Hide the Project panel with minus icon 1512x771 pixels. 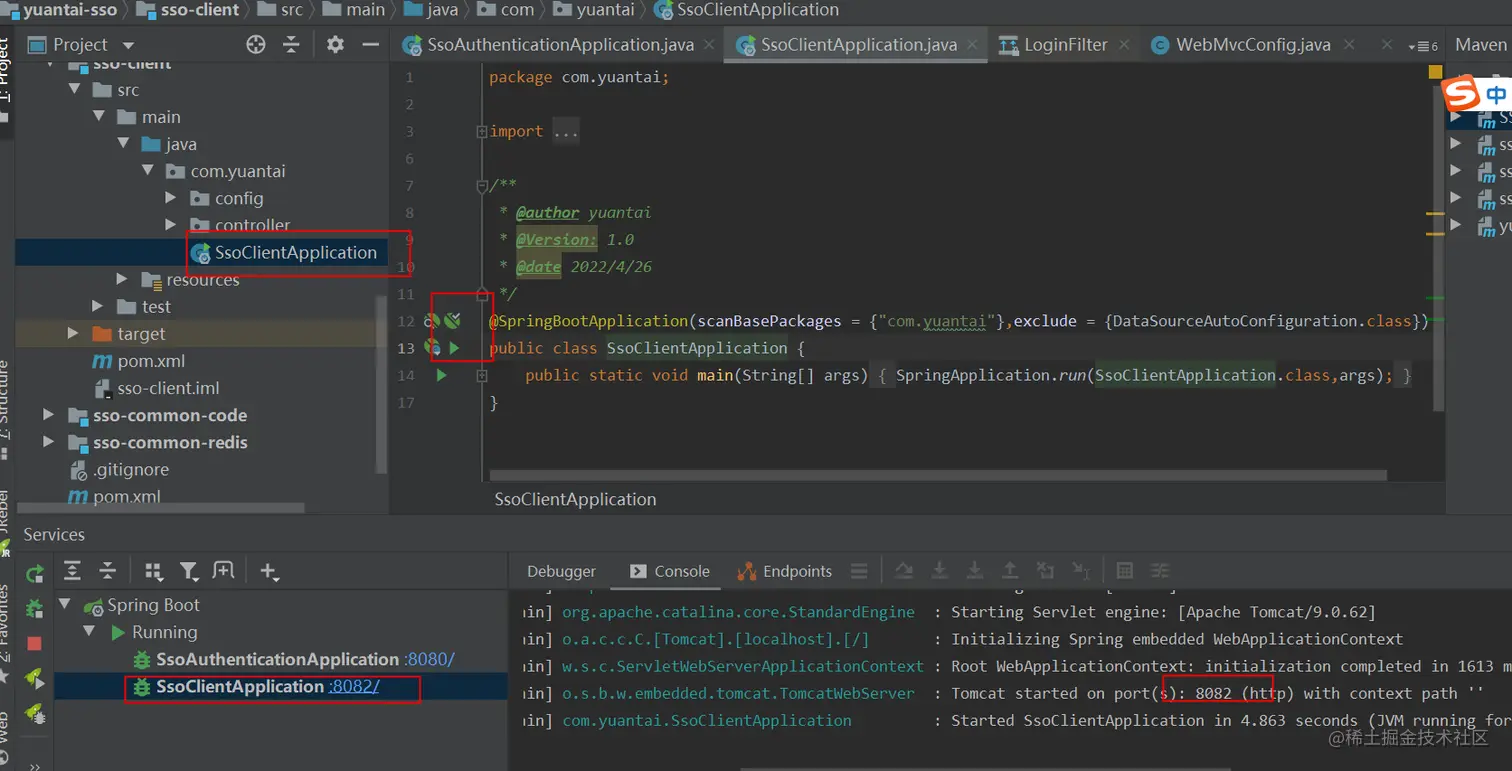point(371,44)
